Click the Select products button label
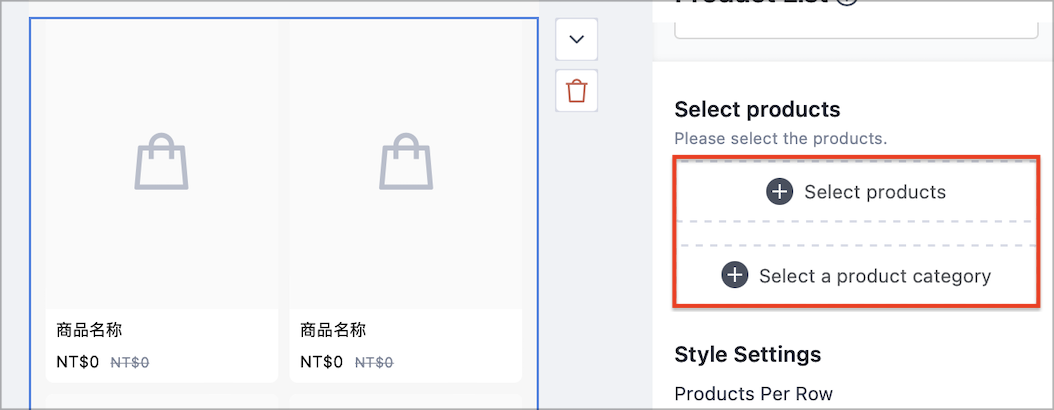The image size is (1054, 410). [875, 192]
